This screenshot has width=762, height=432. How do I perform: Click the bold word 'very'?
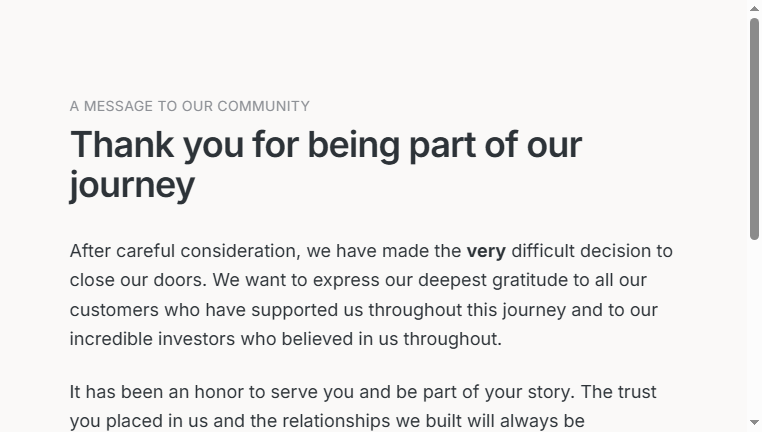pyautogui.click(x=486, y=251)
